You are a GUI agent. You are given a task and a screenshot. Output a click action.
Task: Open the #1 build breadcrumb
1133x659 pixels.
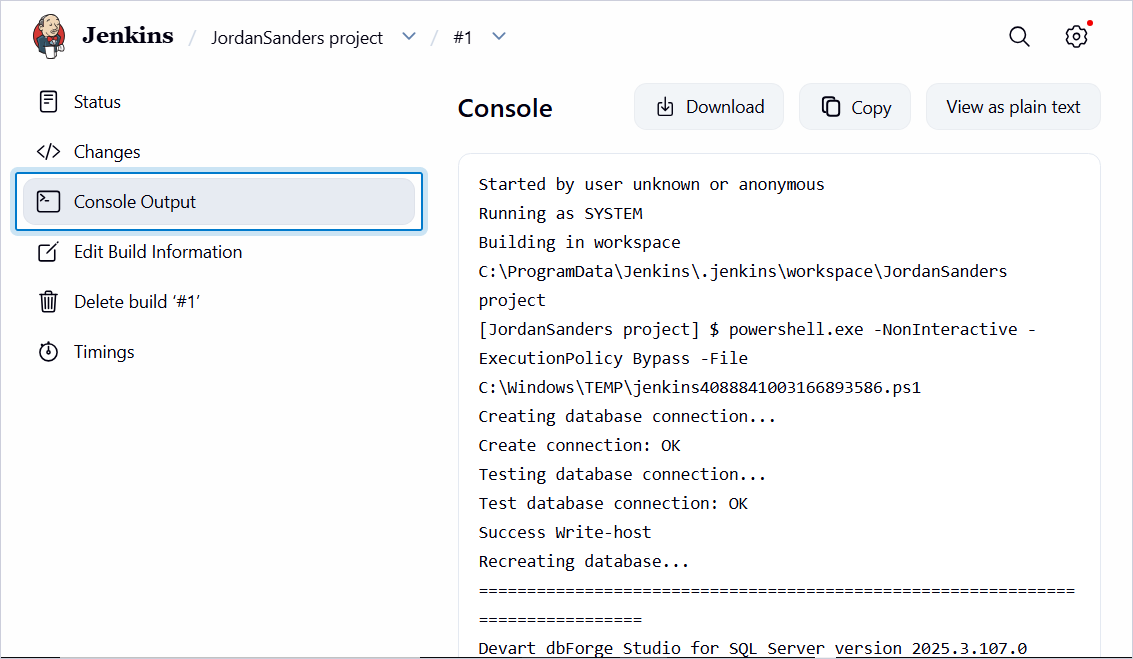pyautogui.click(x=462, y=38)
